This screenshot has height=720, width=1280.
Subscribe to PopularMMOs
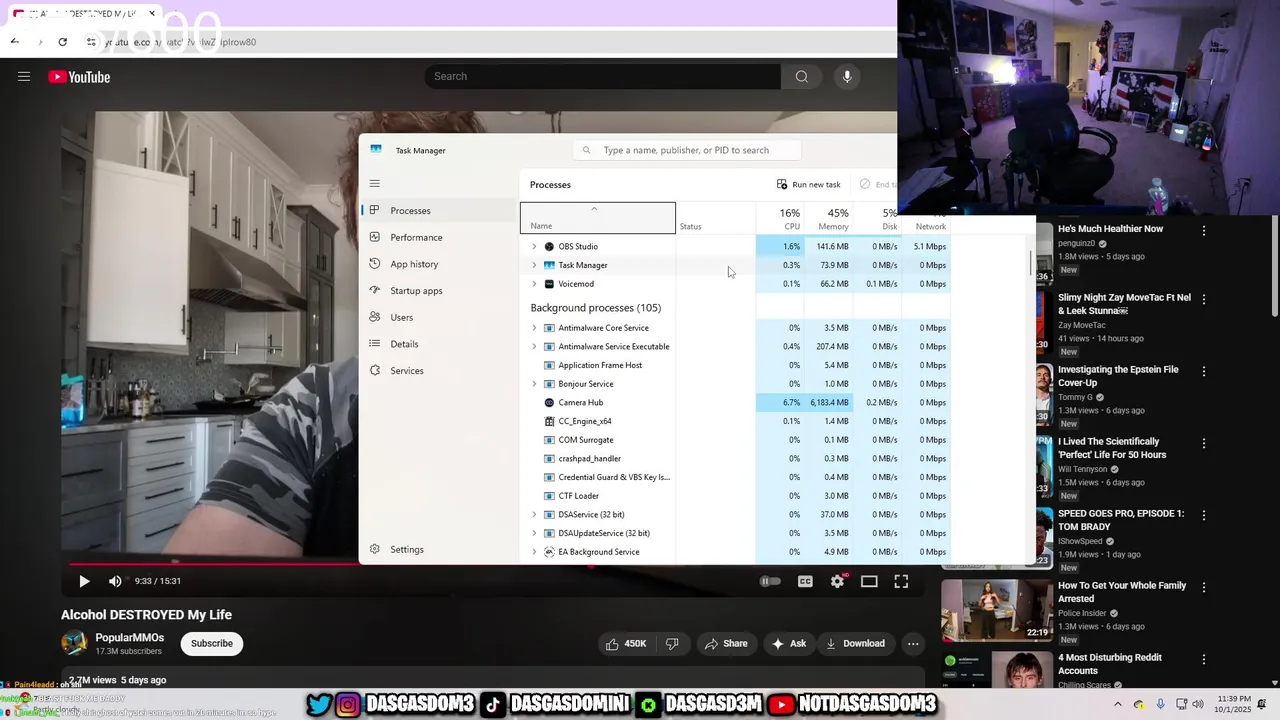pos(212,643)
